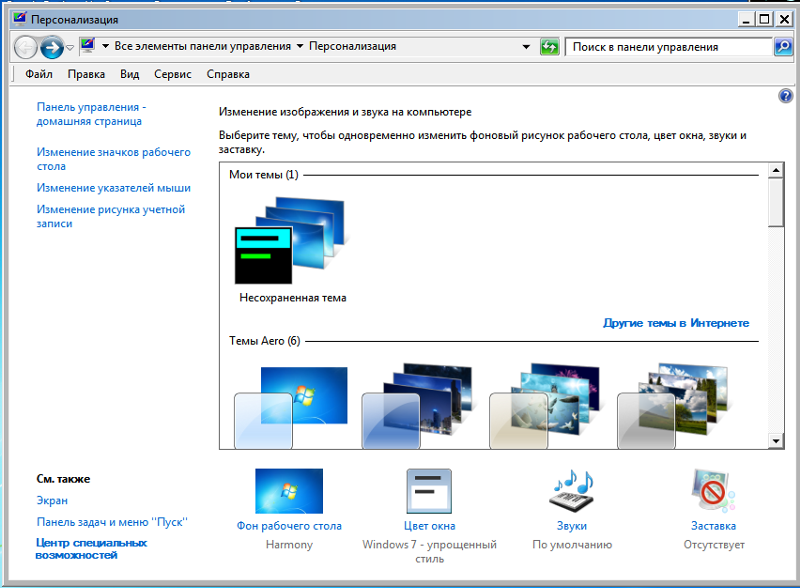Viewport: 800px width, 588px height.
Task: Open the 'Экран' link
Action: (52, 500)
